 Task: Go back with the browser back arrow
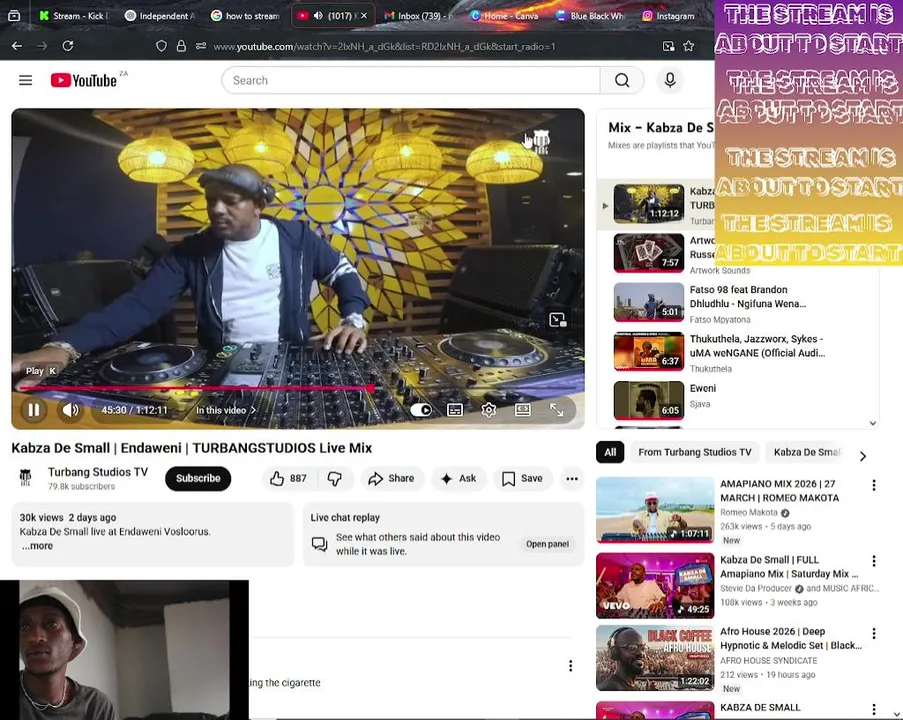(17, 46)
